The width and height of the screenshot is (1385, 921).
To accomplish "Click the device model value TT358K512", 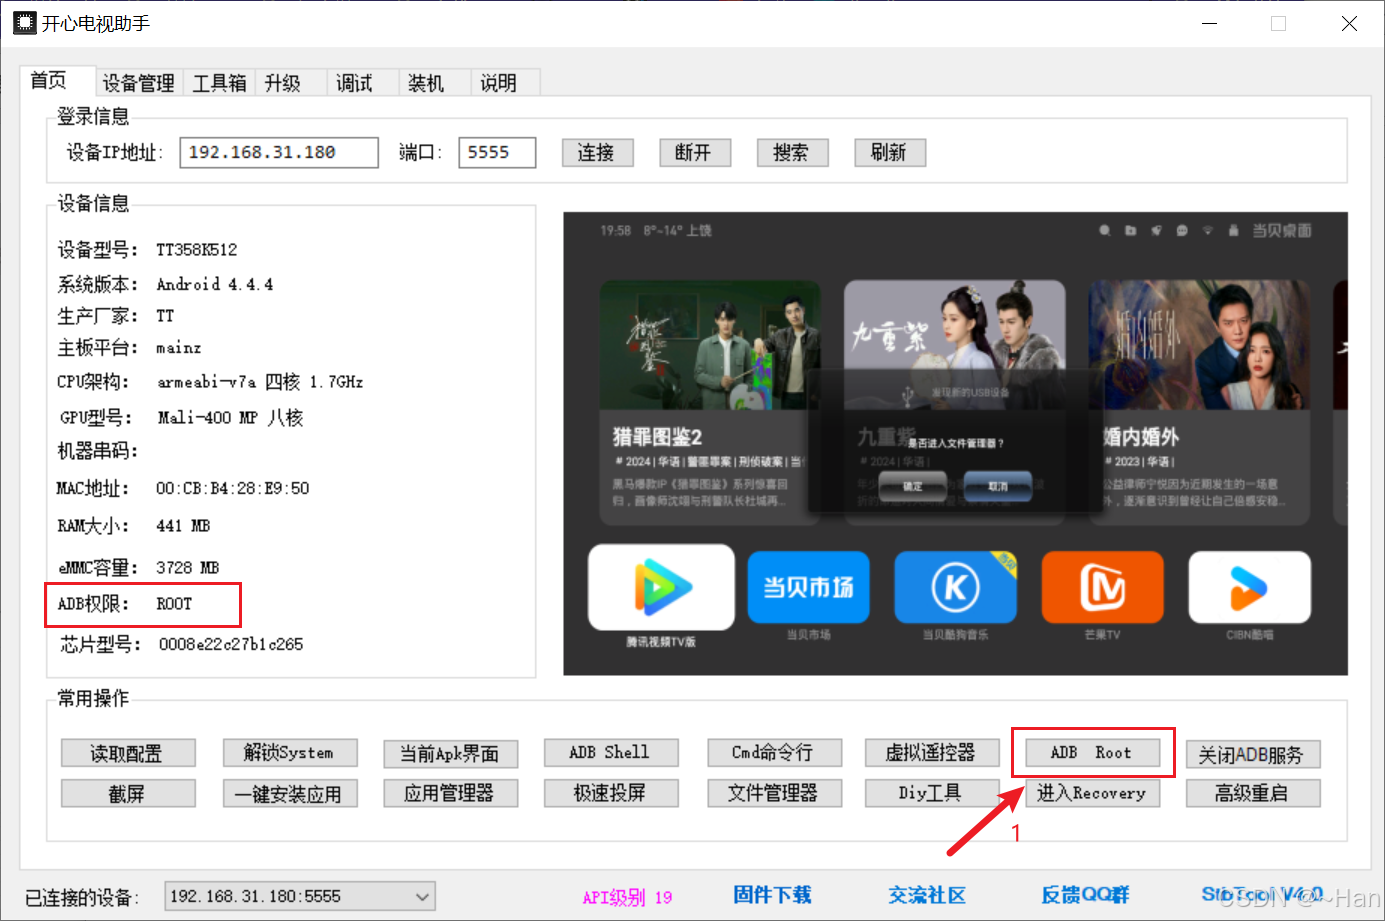I will tap(196, 249).
